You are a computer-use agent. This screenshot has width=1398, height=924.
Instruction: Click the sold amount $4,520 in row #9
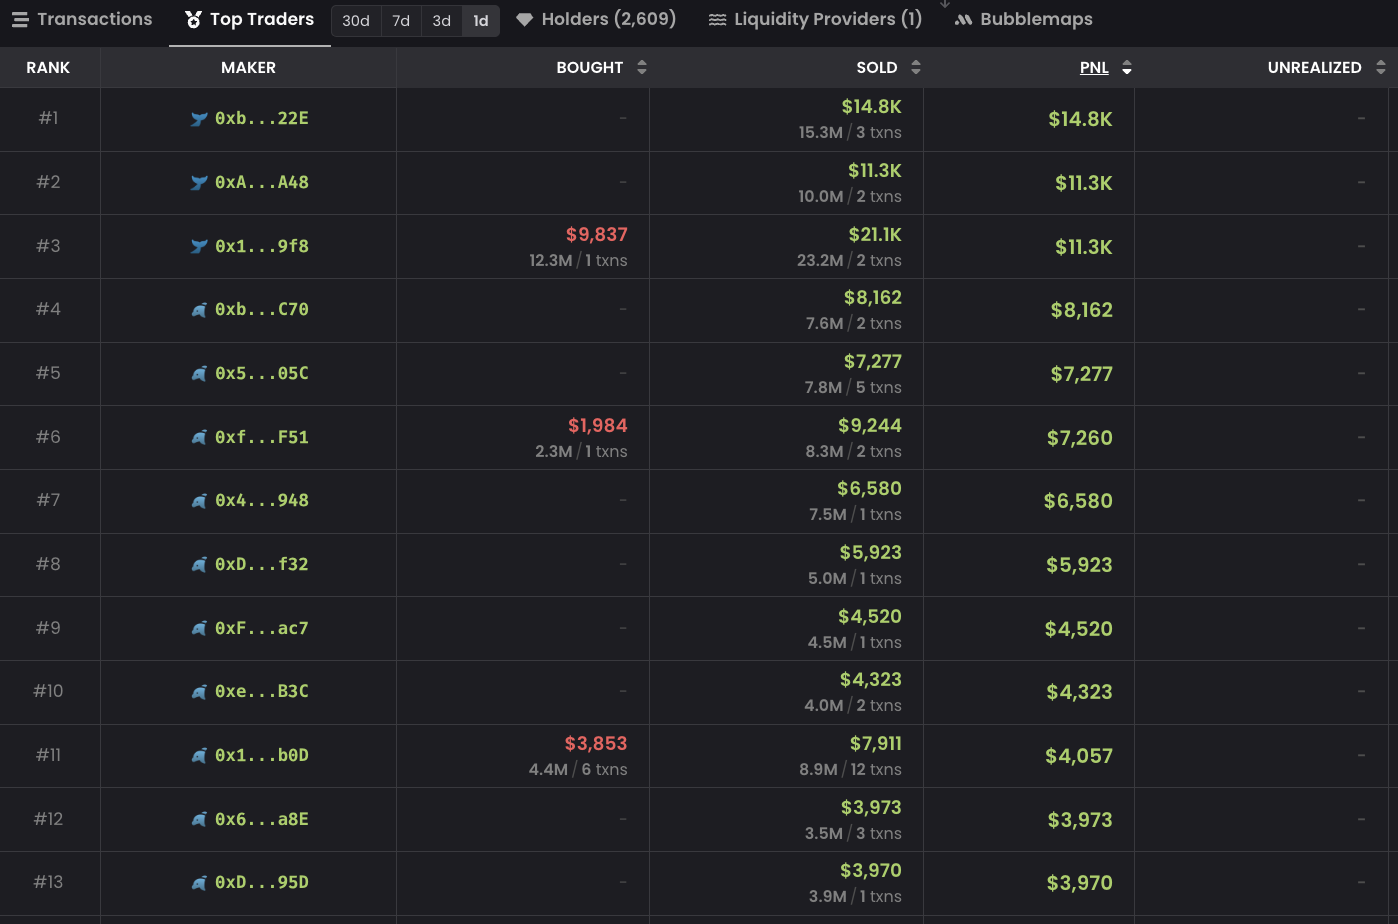pyautogui.click(x=870, y=616)
